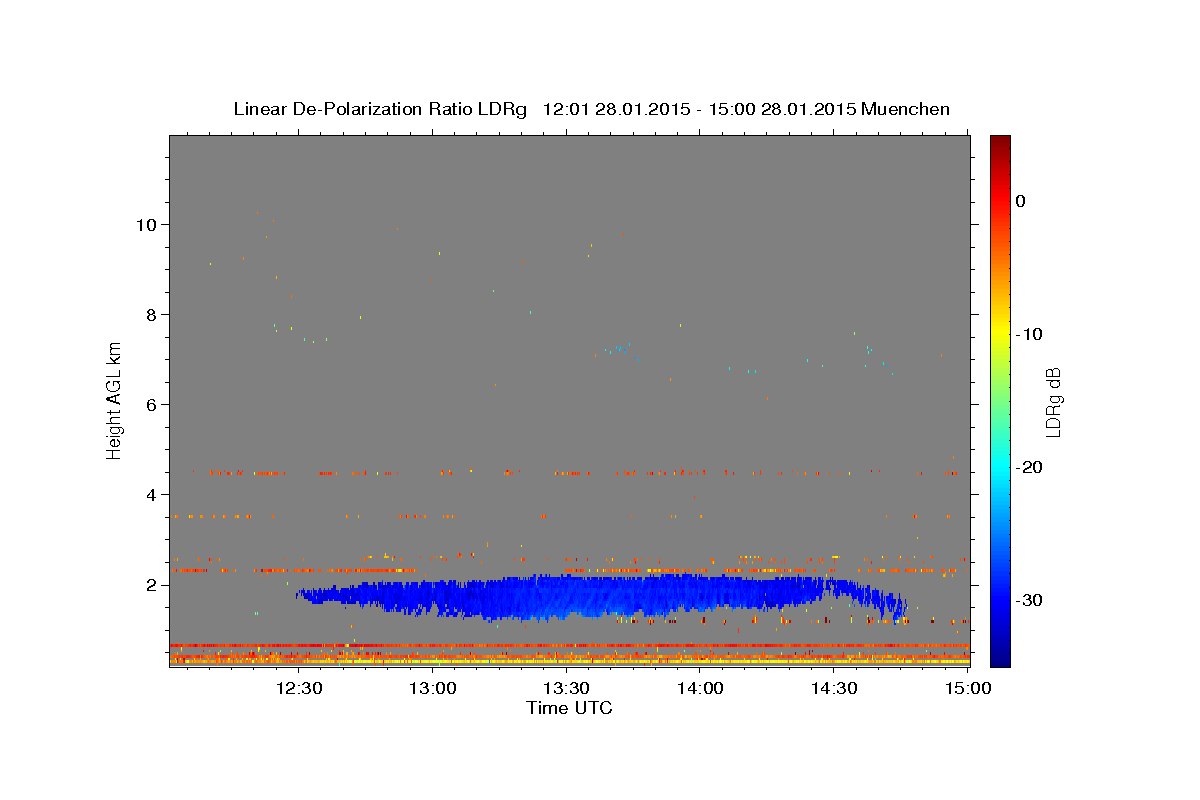This screenshot has height=800, width=1200.
Task: Click the 13:00 time tick label
Action: (433, 688)
